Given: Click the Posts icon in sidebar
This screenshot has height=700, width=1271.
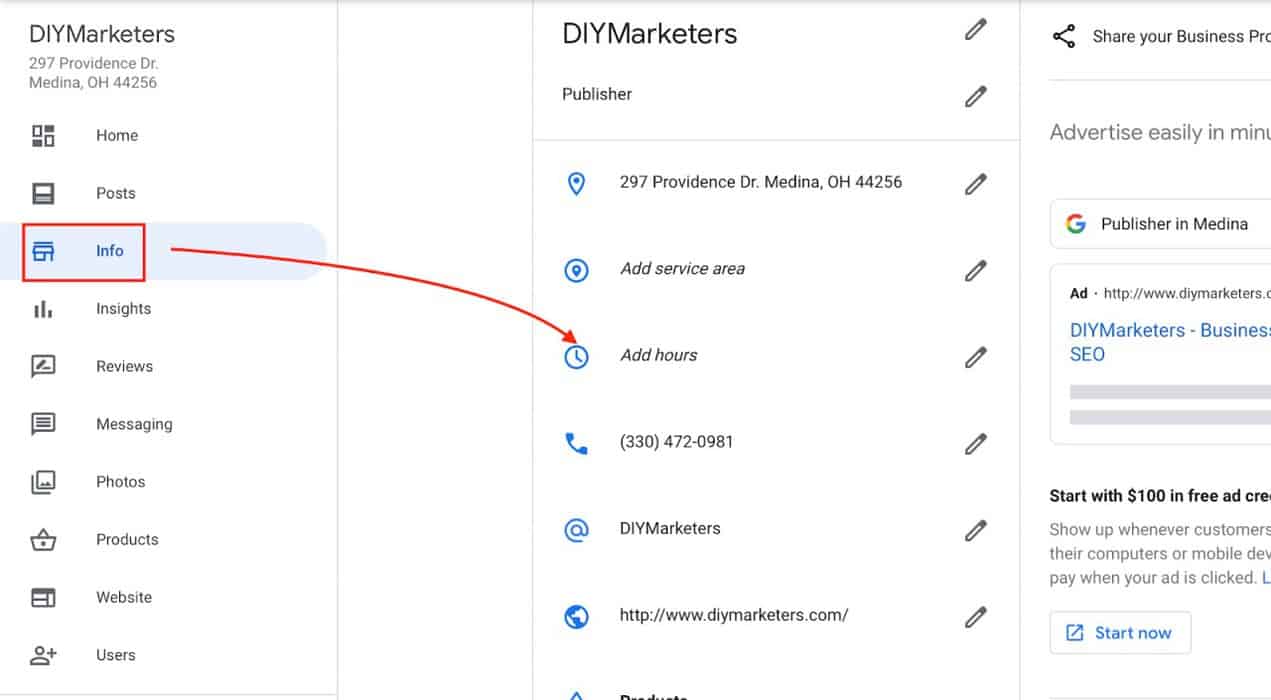Looking at the screenshot, I should pyautogui.click(x=43, y=193).
